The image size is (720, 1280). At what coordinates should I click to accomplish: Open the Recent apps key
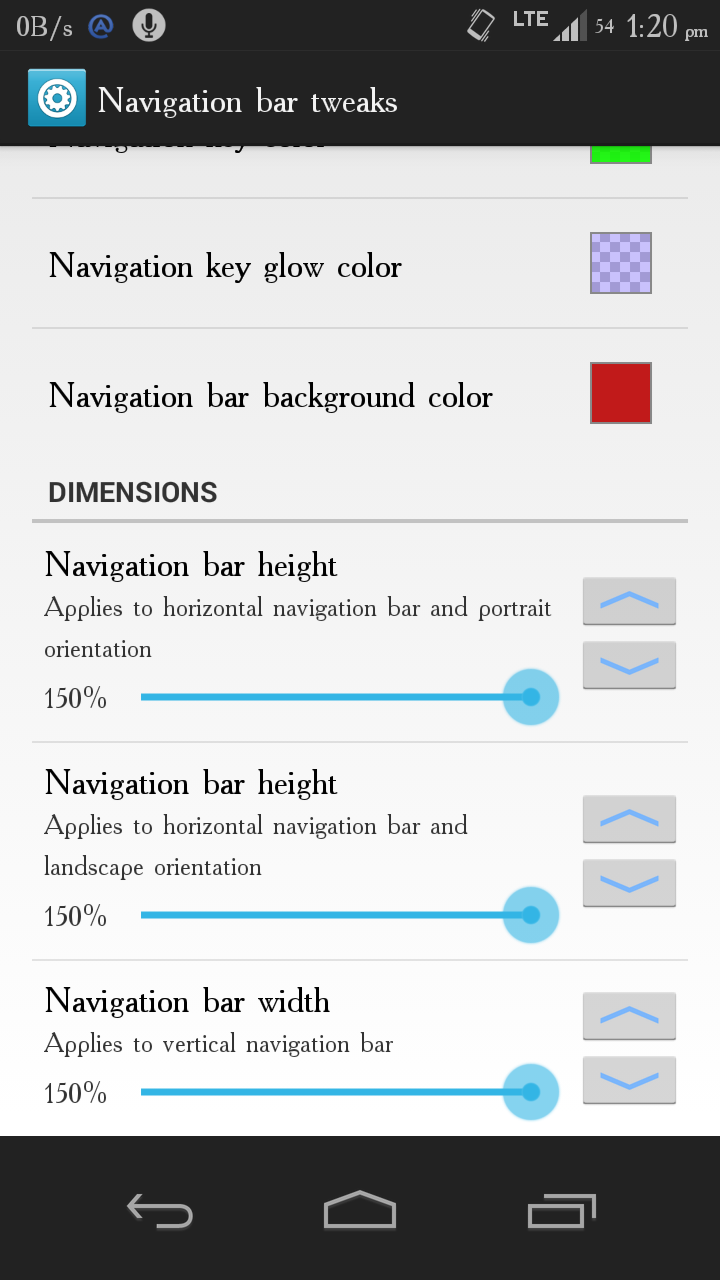click(561, 1211)
